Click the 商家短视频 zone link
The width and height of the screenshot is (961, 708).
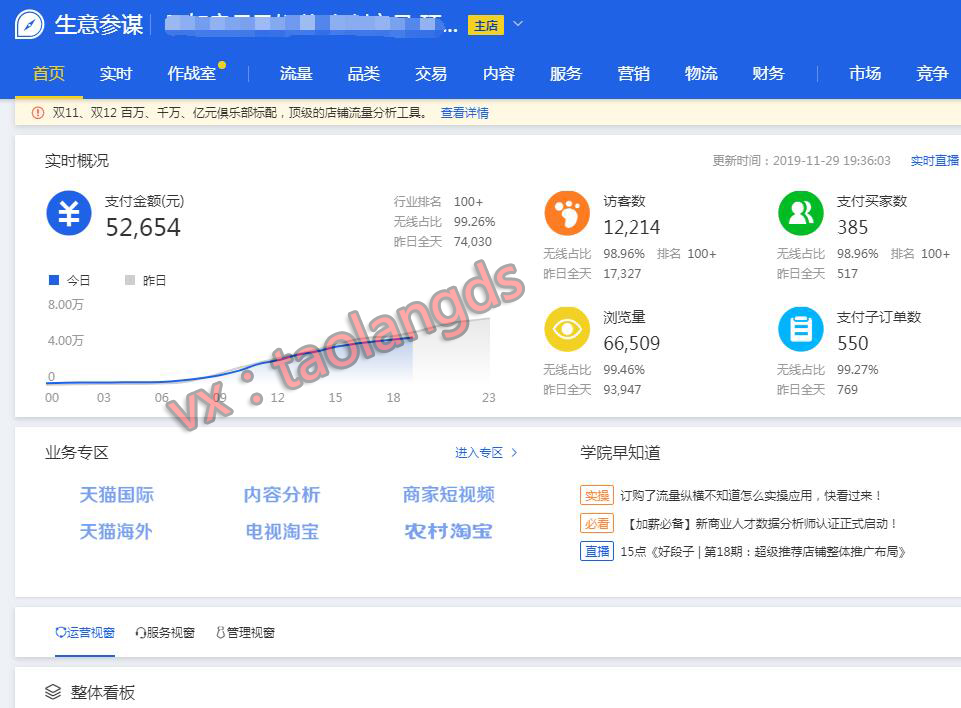[449, 495]
